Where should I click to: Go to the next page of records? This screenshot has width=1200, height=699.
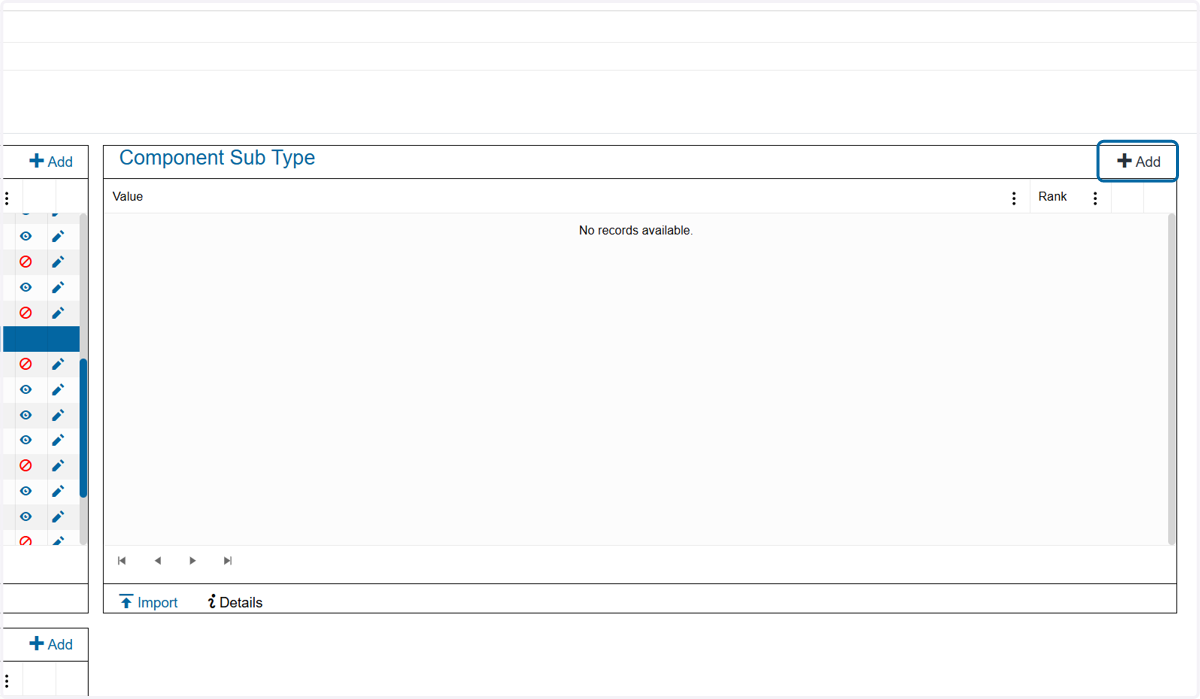(192, 561)
